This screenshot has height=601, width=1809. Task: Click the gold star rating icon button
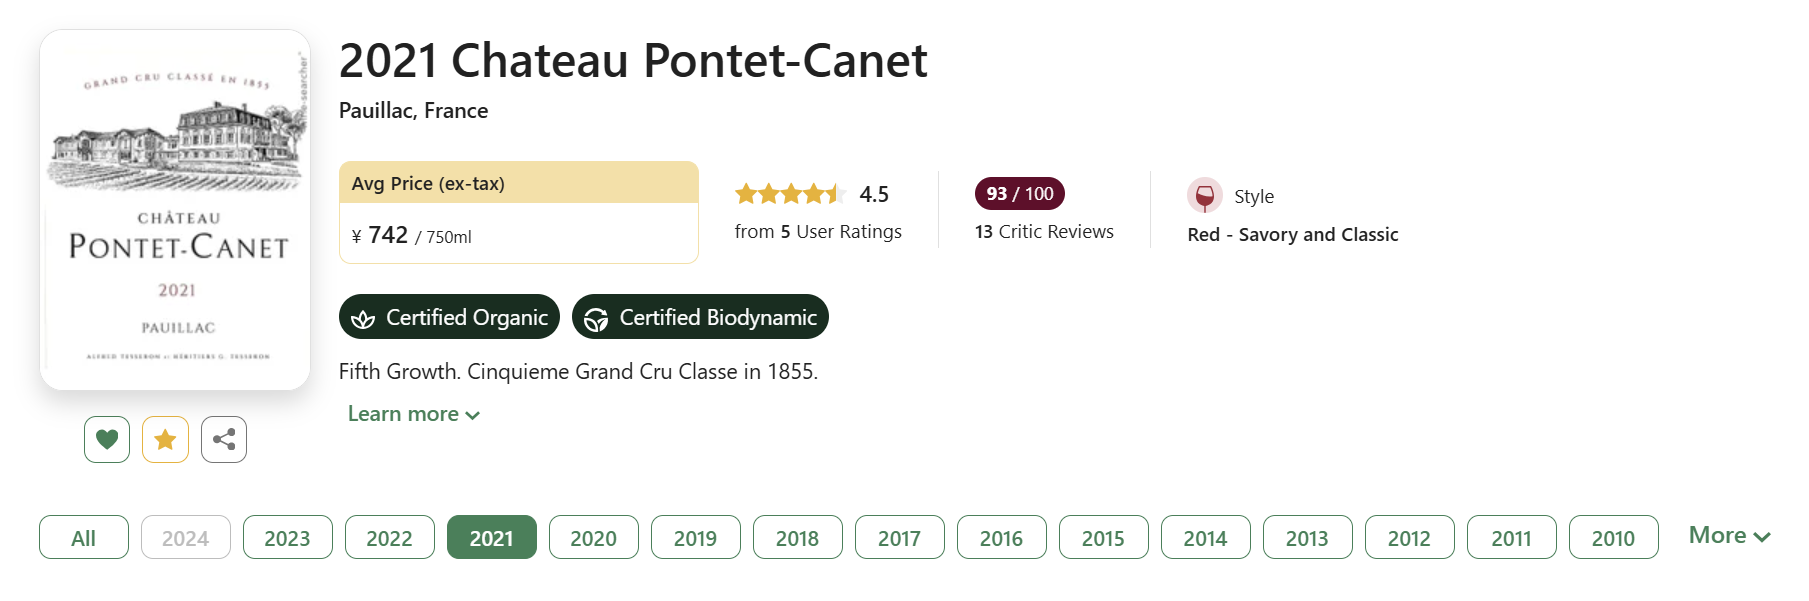[165, 439]
